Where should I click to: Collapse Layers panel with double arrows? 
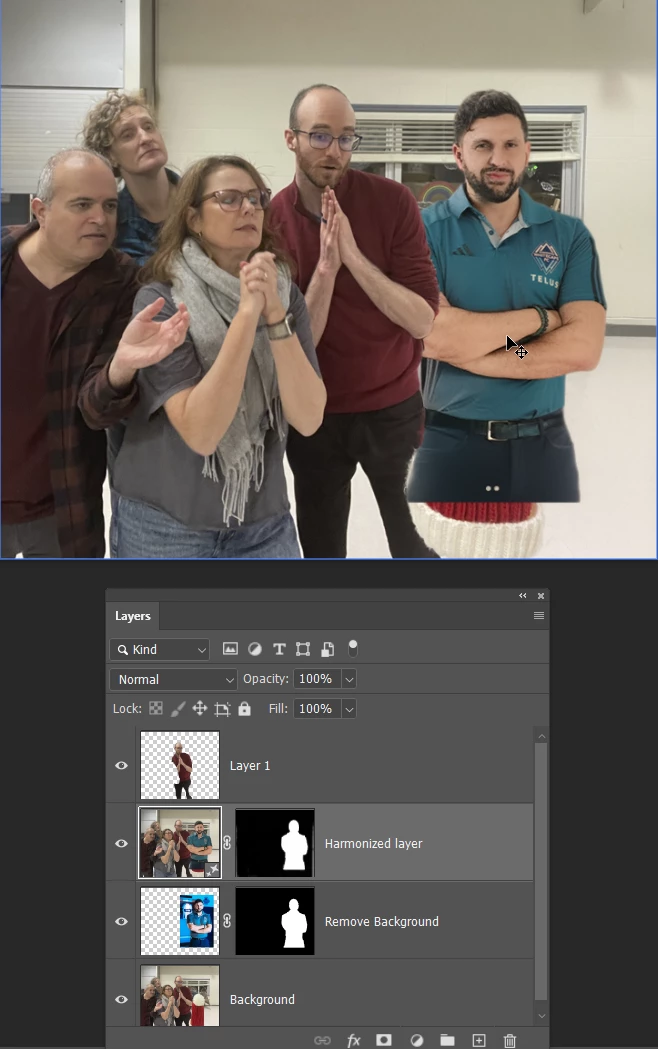(x=523, y=595)
